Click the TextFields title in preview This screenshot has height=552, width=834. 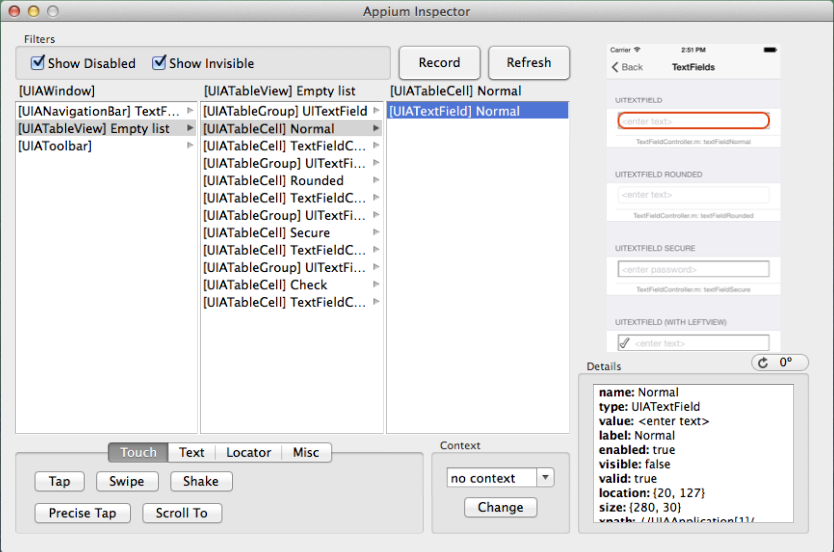click(x=693, y=67)
